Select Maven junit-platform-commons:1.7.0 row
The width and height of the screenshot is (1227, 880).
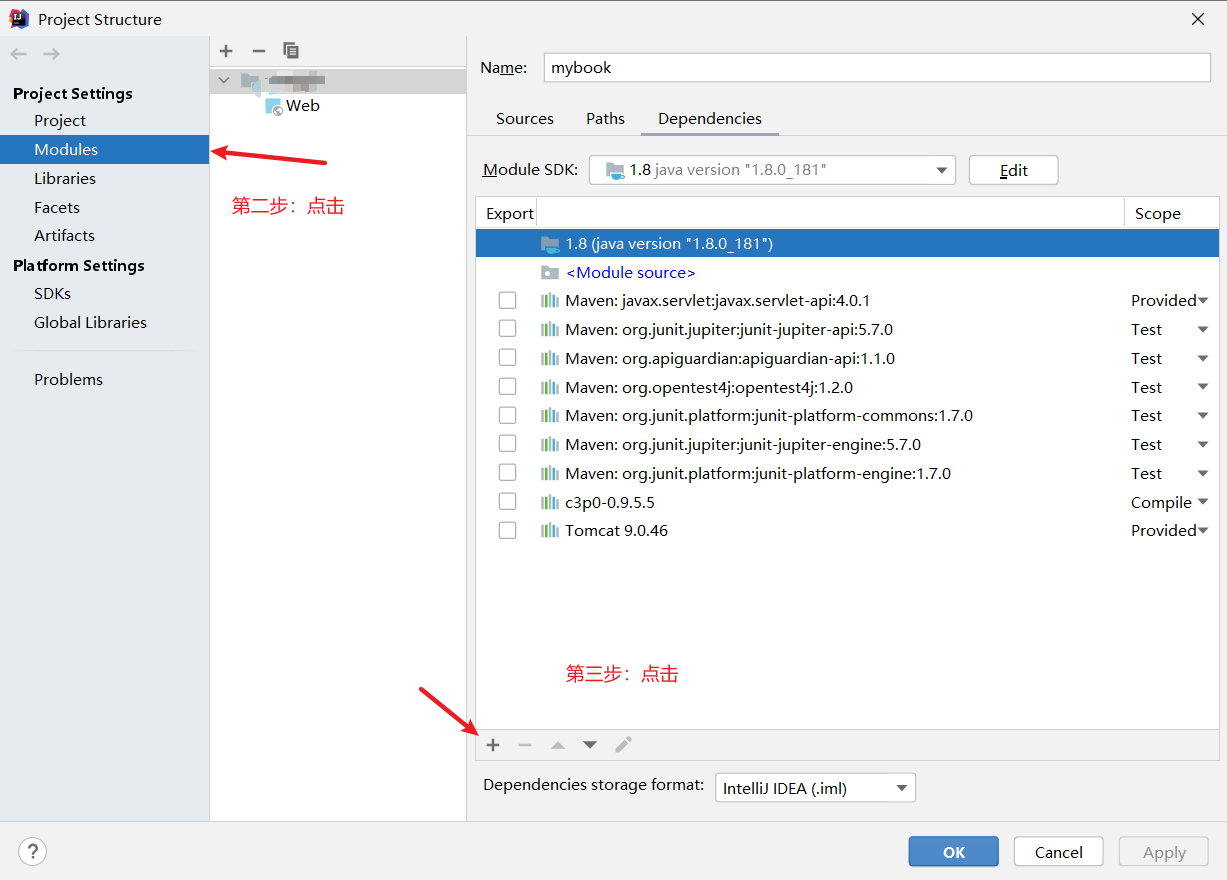coord(847,415)
